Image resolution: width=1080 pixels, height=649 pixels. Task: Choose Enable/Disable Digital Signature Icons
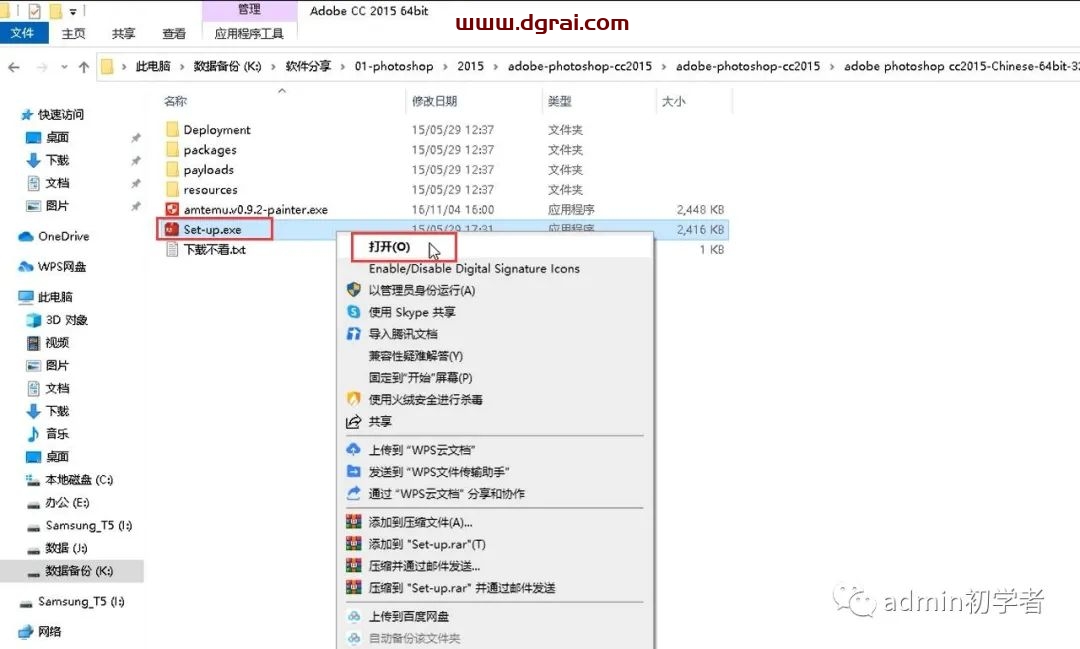tap(474, 269)
